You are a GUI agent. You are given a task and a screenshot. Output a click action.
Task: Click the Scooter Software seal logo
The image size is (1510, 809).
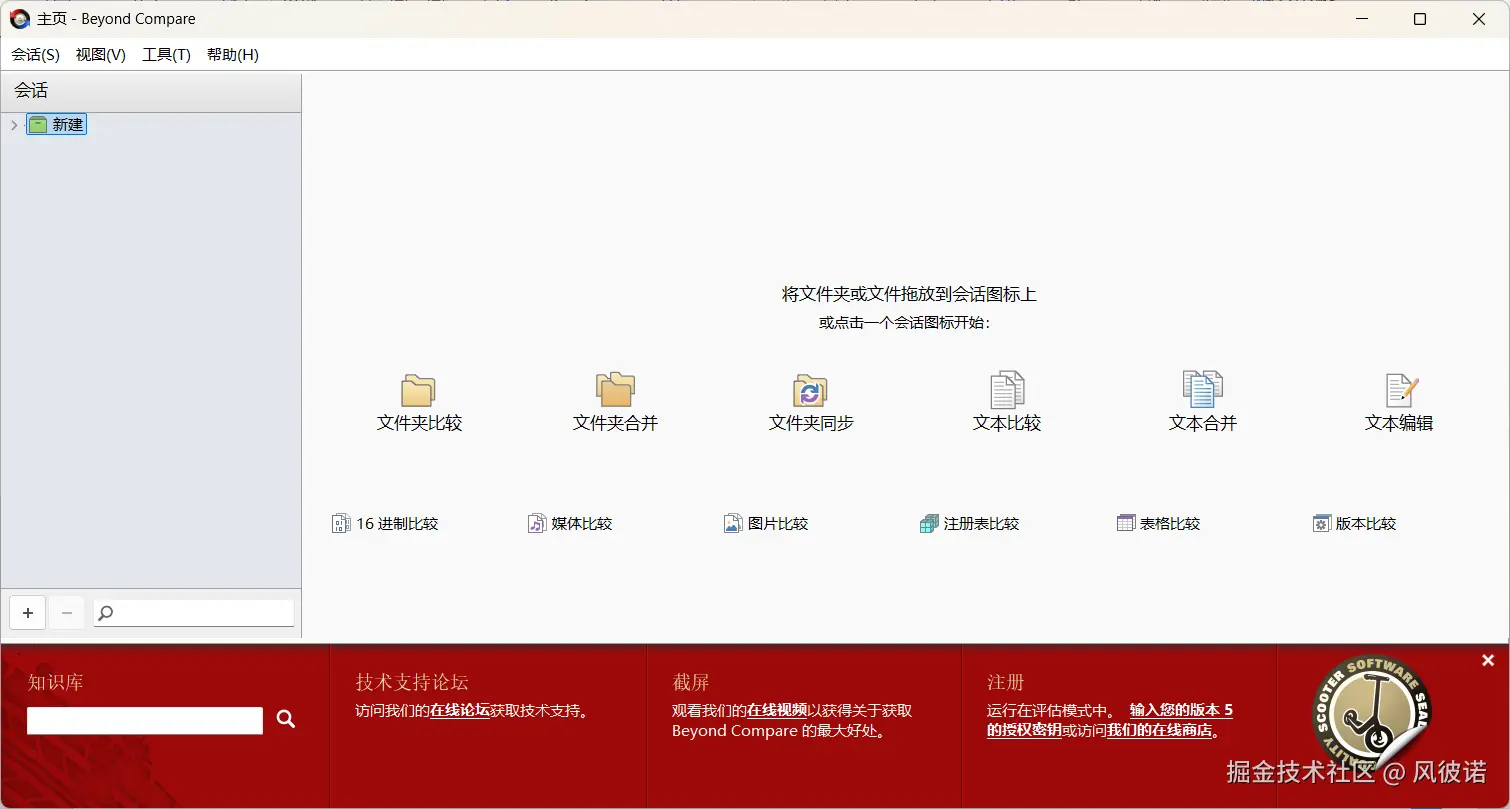click(1372, 712)
